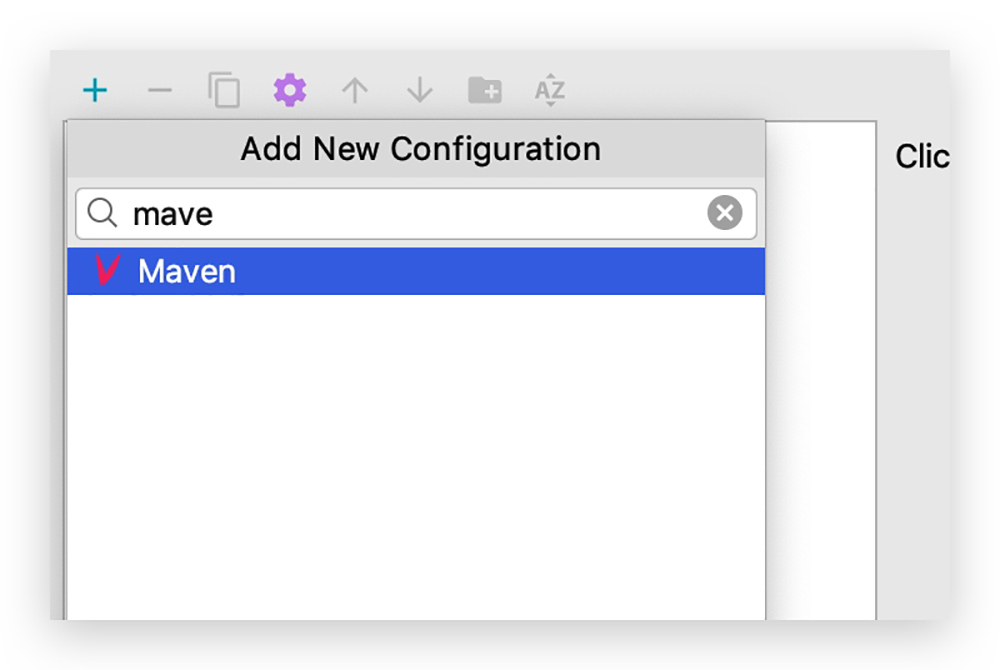Clear the search text with the X button
Screen dimensions: 1000x670
pos(725,213)
